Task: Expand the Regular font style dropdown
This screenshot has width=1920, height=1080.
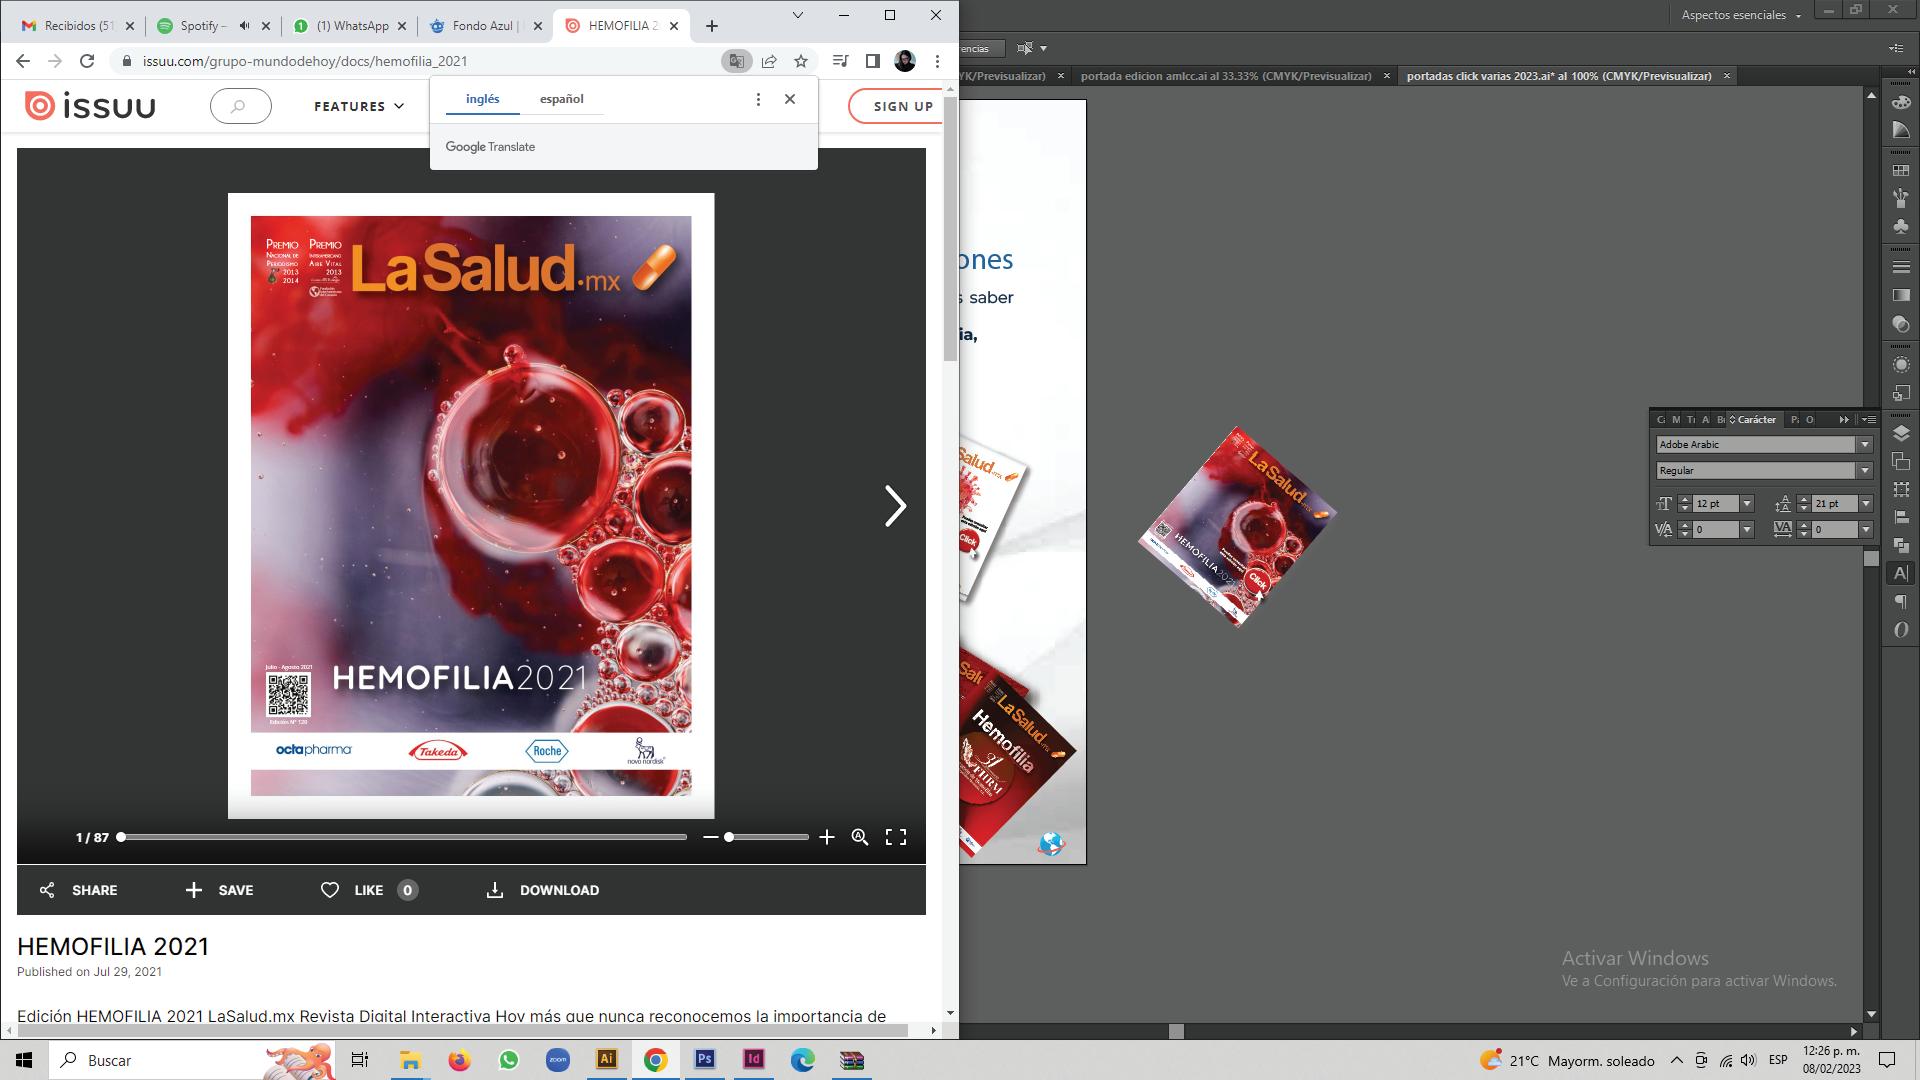Action: (x=1864, y=471)
